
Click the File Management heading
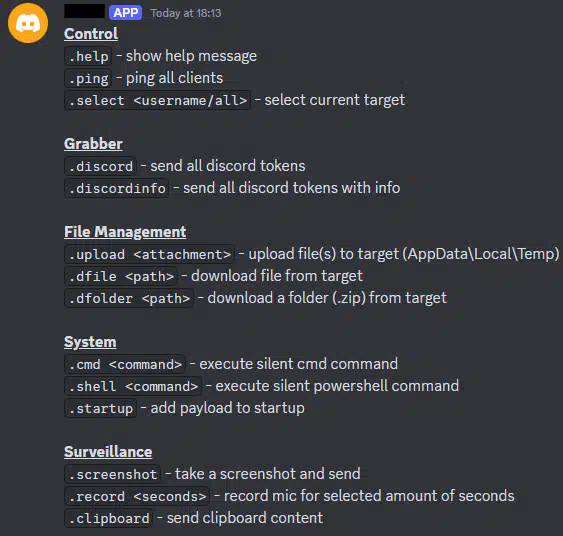tap(125, 232)
